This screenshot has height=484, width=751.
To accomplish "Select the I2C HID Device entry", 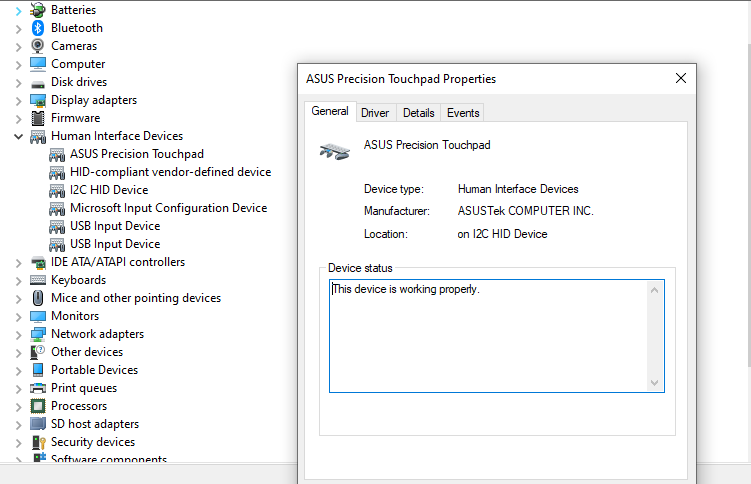I will click(x=109, y=190).
